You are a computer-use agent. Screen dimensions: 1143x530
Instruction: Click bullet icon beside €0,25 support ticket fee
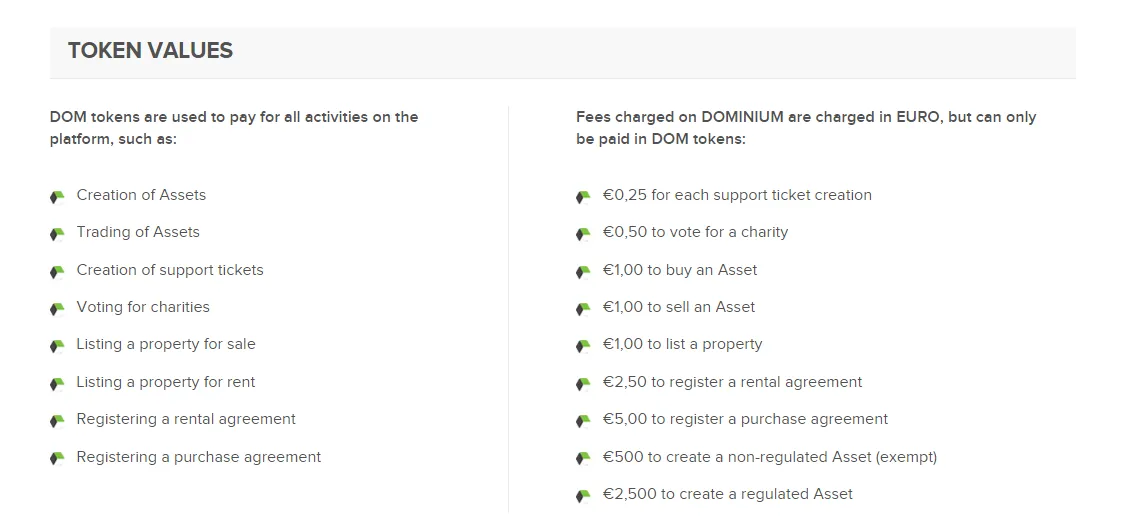(x=583, y=197)
